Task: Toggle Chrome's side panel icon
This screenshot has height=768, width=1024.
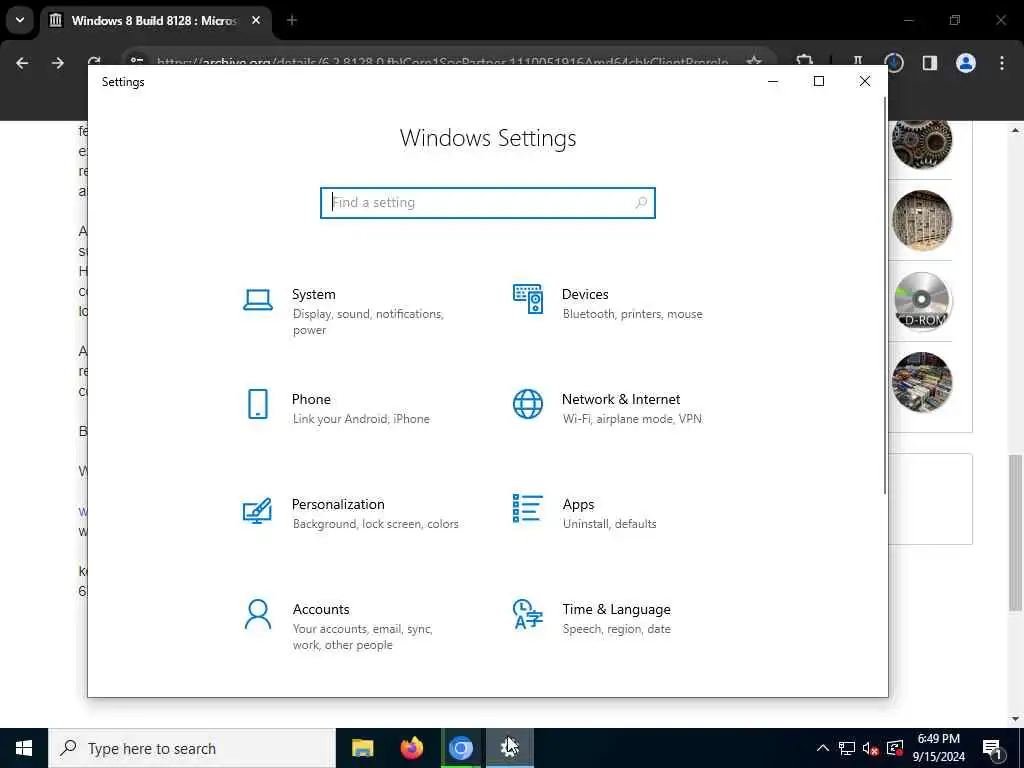Action: pos(930,63)
